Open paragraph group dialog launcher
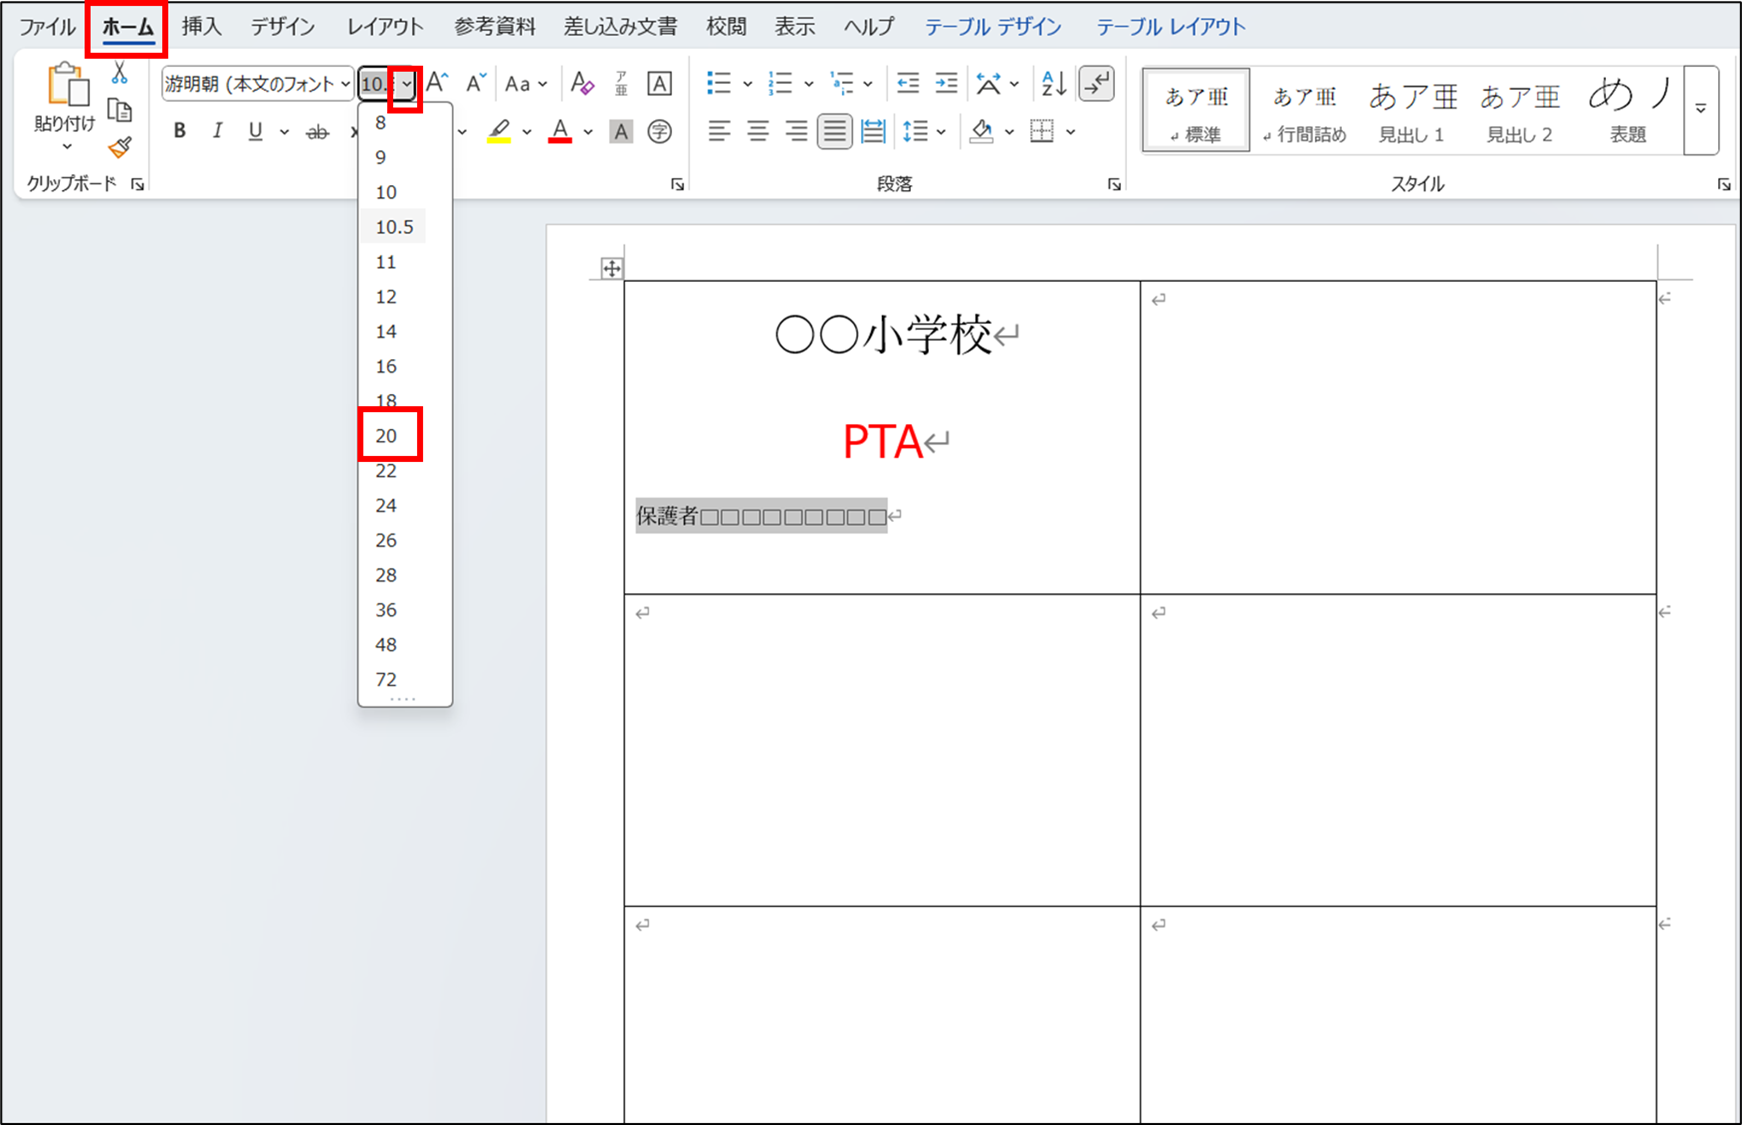The image size is (1742, 1125). (x=1114, y=184)
